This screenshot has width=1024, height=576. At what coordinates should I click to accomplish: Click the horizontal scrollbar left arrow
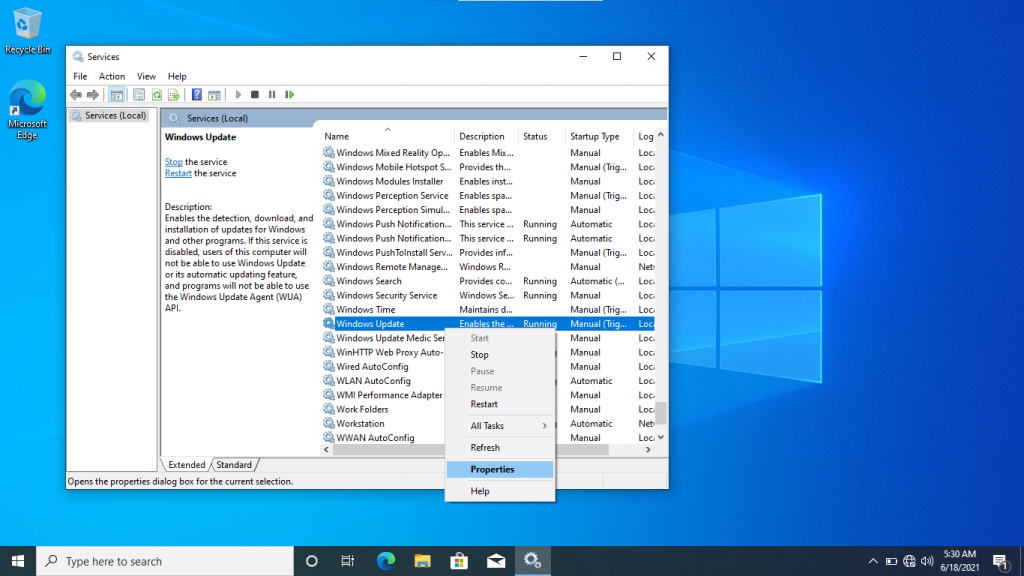click(x=327, y=450)
